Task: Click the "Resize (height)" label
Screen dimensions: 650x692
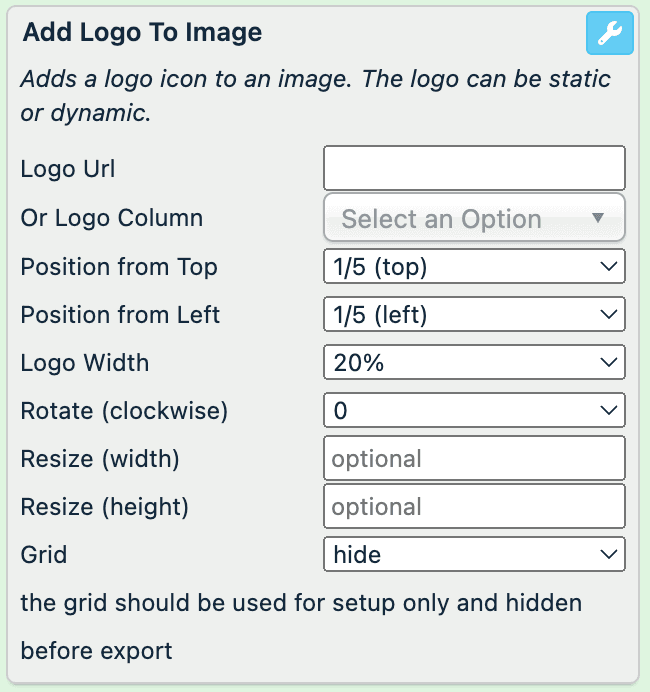Action: (104, 506)
